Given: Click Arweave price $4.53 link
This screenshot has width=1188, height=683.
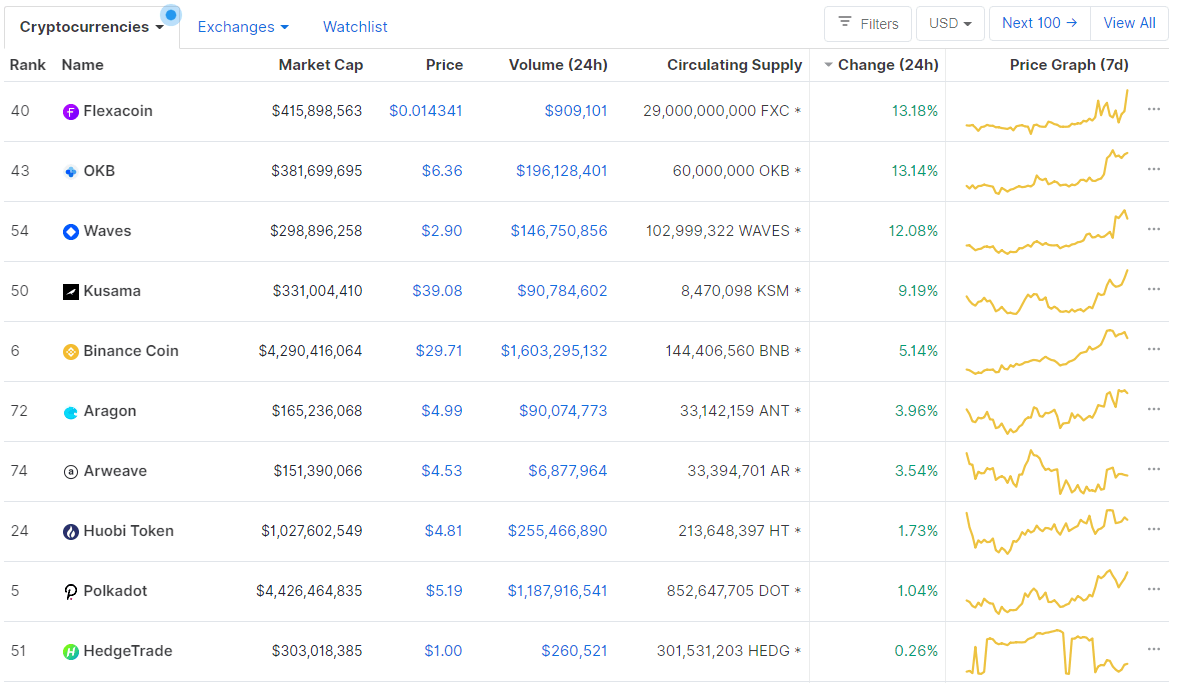Looking at the screenshot, I should (442, 472).
